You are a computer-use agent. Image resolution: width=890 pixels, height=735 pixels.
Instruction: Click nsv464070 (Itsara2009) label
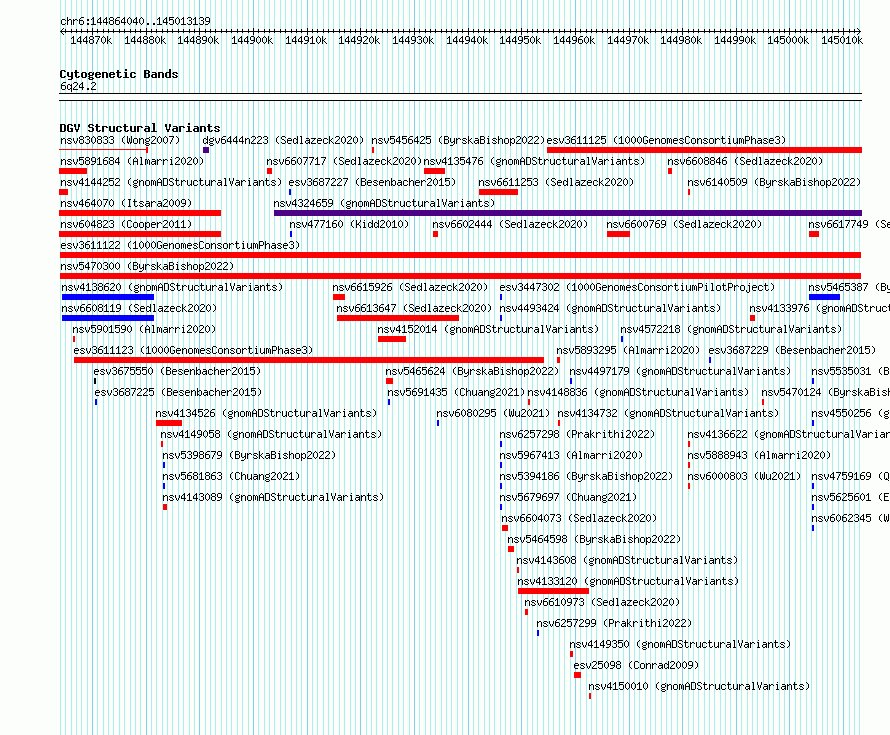pyautogui.click(x=126, y=203)
